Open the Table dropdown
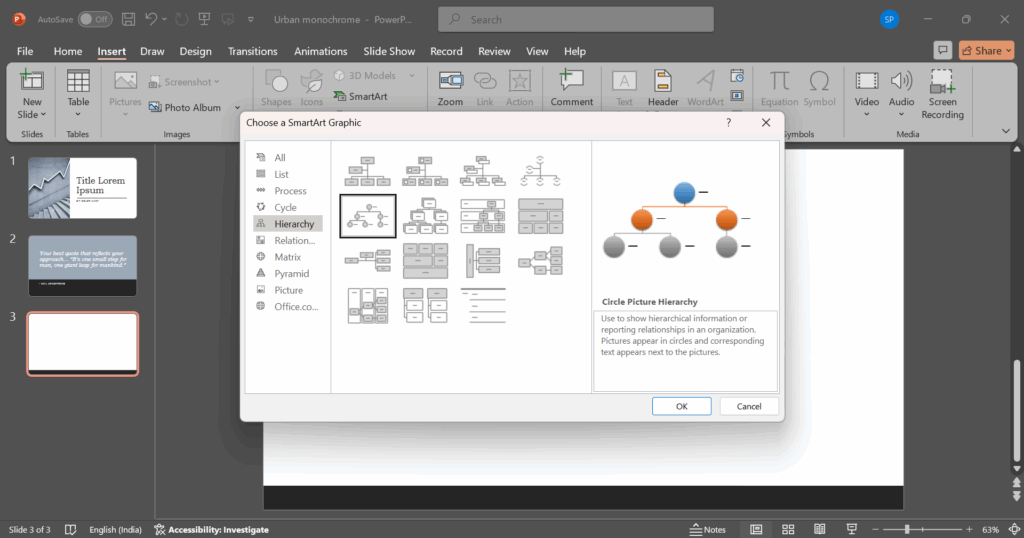The image size is (1024, 538). click(78, 114)
